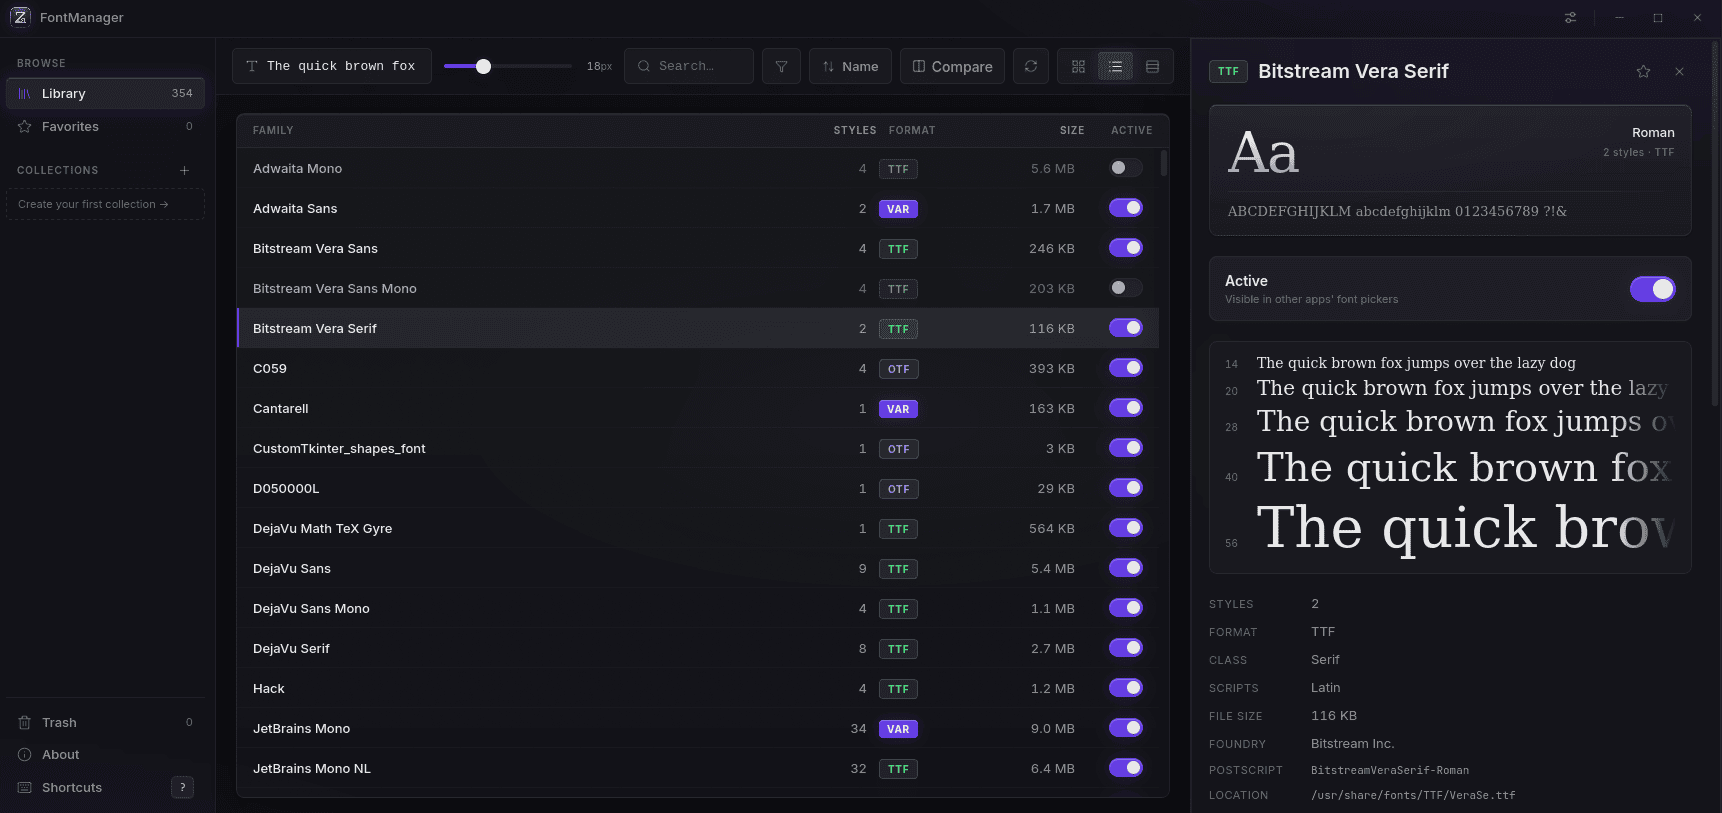This screenshot has width=1722, height=813.
Task: Click the Trash bin icon in sidebar
Action: [25, 722]
